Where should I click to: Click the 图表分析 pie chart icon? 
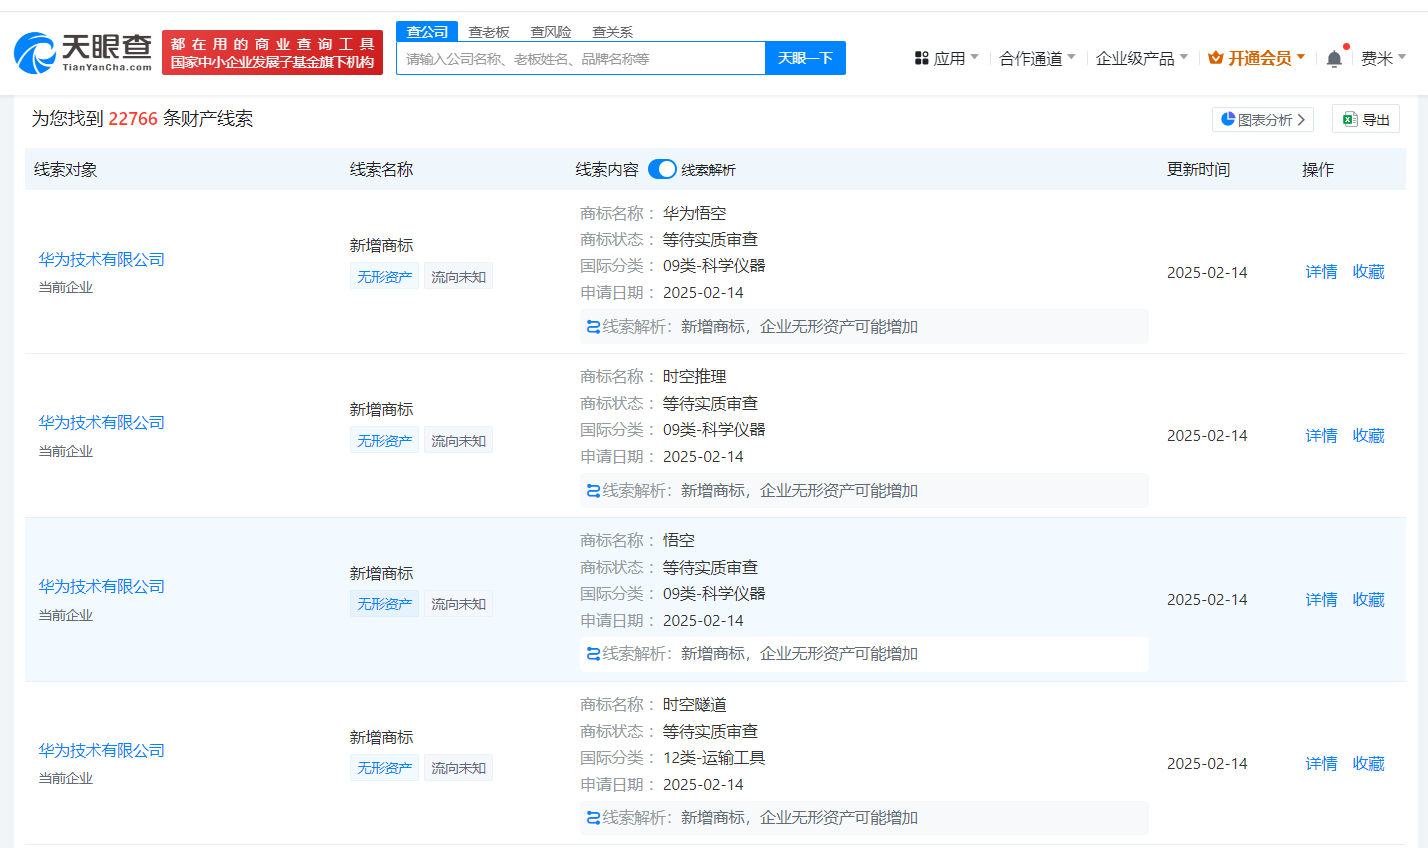pyautogui.click(x=1228, y=119)
